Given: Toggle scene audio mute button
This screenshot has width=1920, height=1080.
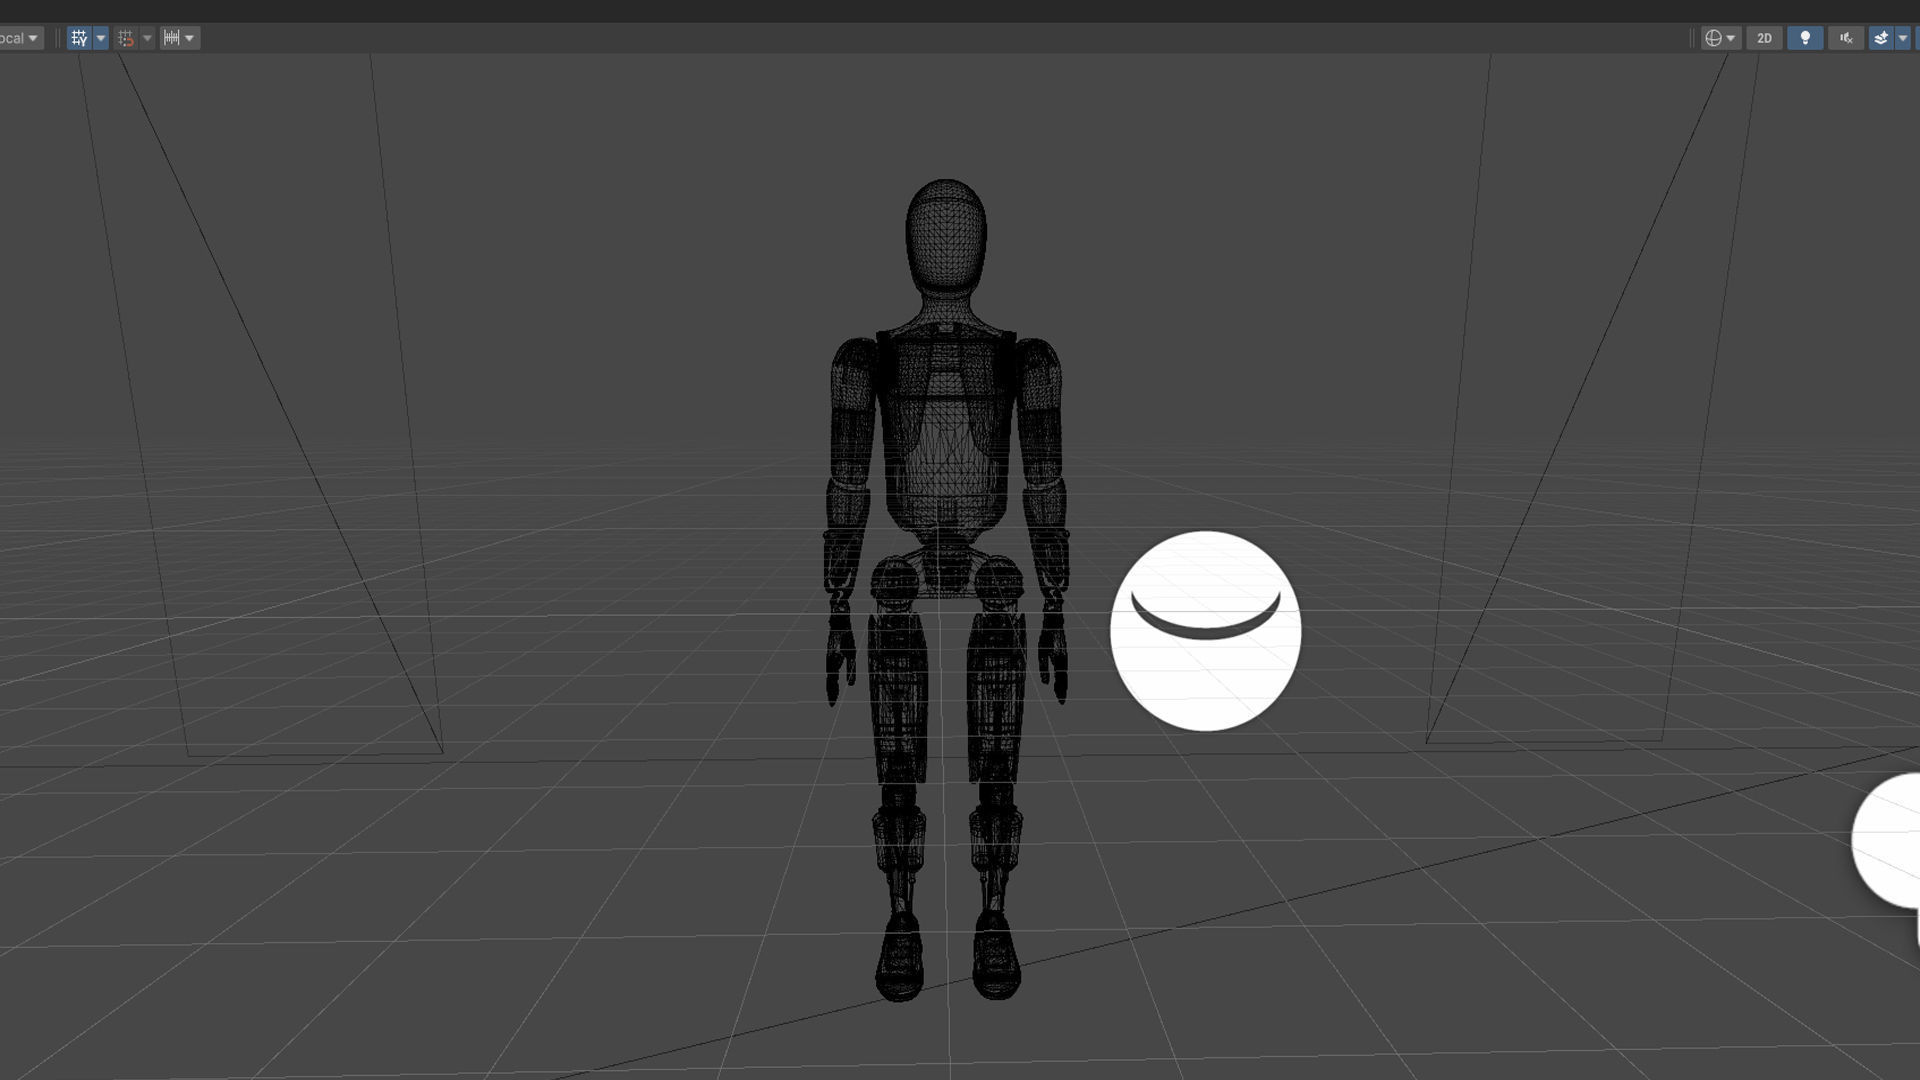Looking at the screenshot, I should click(x=1846, y=38).
